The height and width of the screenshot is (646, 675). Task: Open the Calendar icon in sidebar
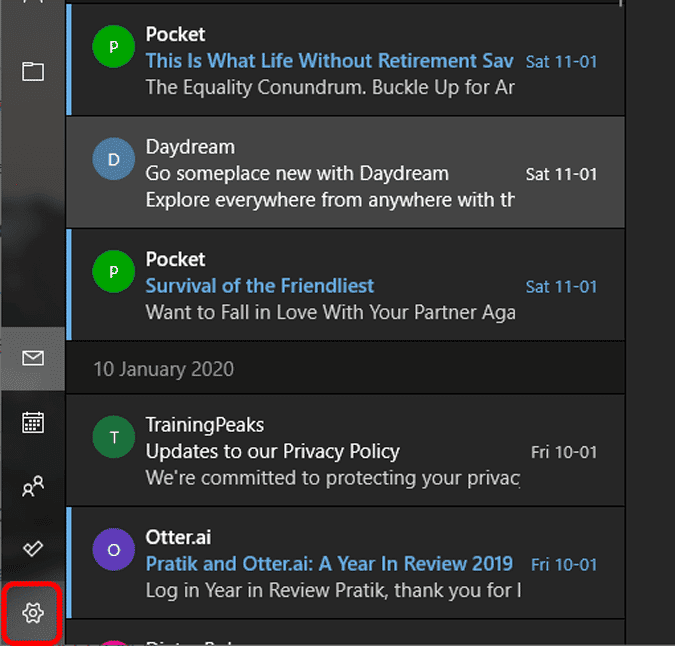(33, 422)
